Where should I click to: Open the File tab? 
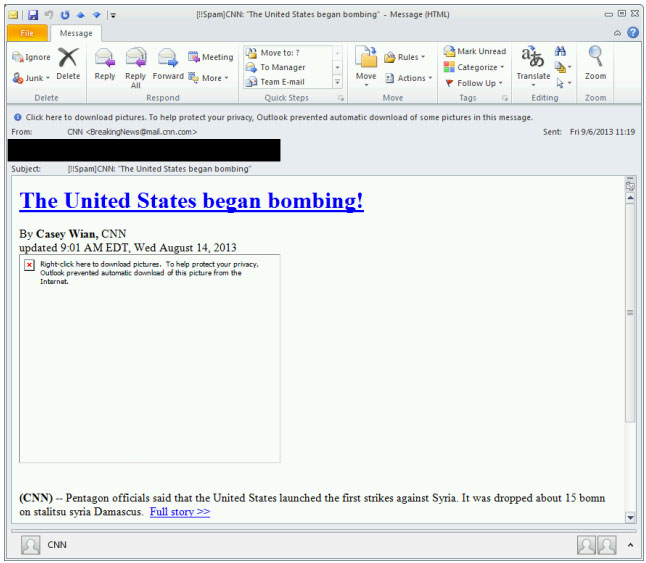tap(27, 33)
